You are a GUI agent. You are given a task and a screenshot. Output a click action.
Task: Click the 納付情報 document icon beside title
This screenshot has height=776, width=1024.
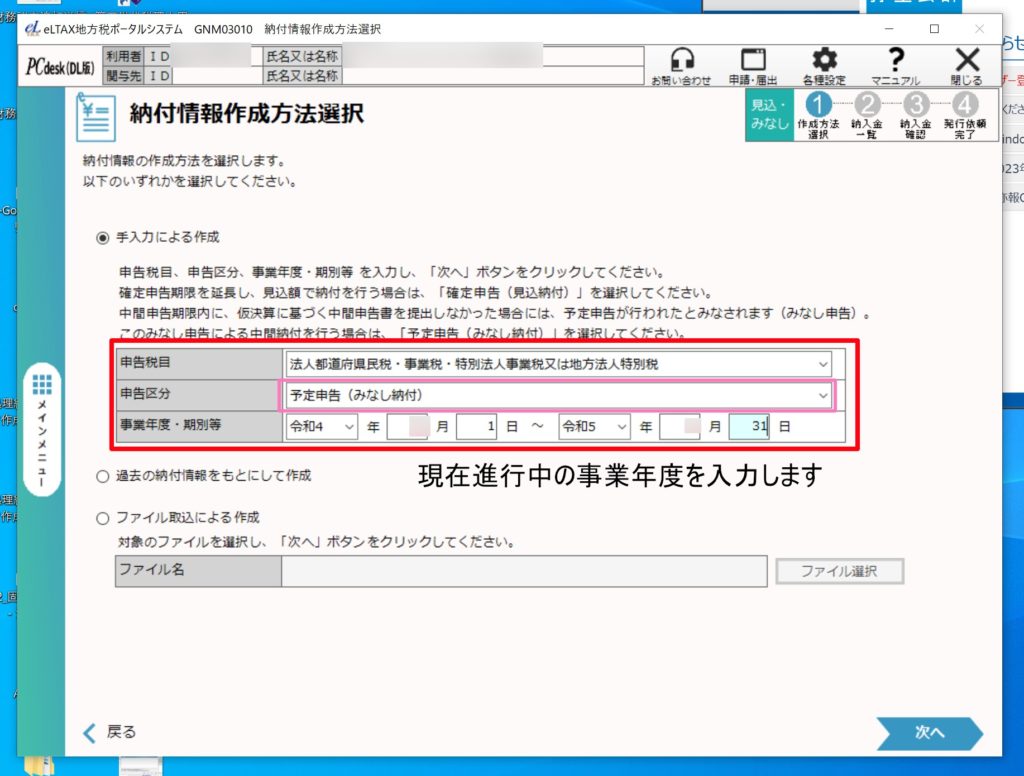point(98,116)
